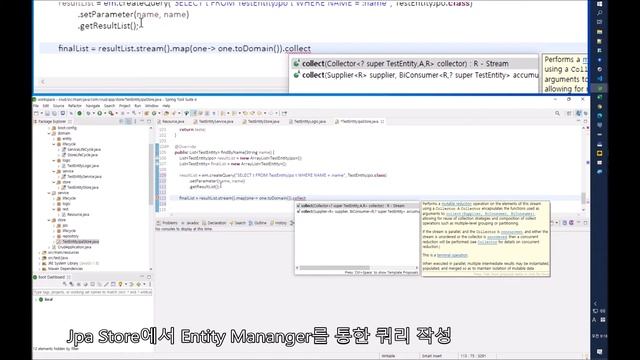640x360 pixels.
Task: Click the Save toolbar icon
Action: tap(47, 113)
